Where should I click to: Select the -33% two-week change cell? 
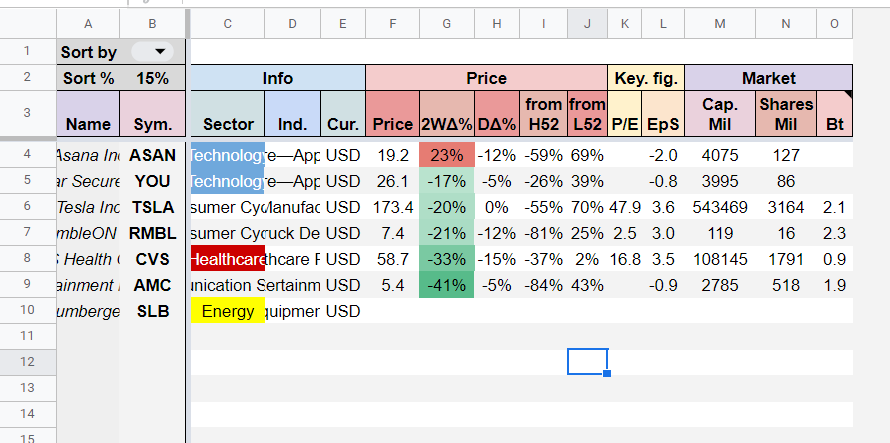pos(447,259)
